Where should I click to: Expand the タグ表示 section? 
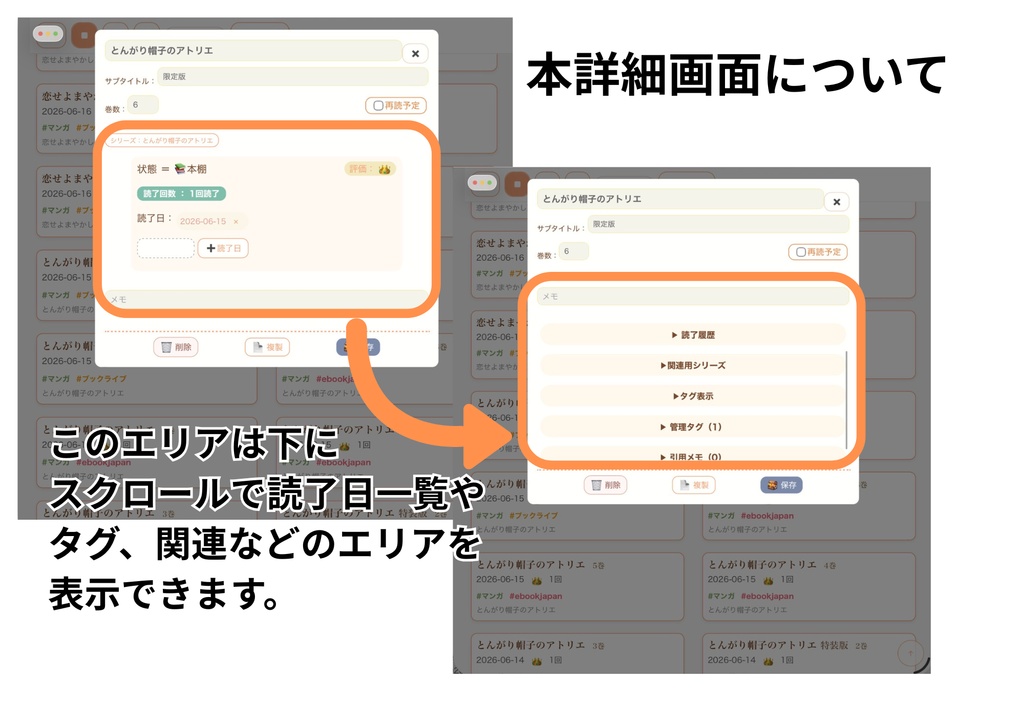click(693, 396)
